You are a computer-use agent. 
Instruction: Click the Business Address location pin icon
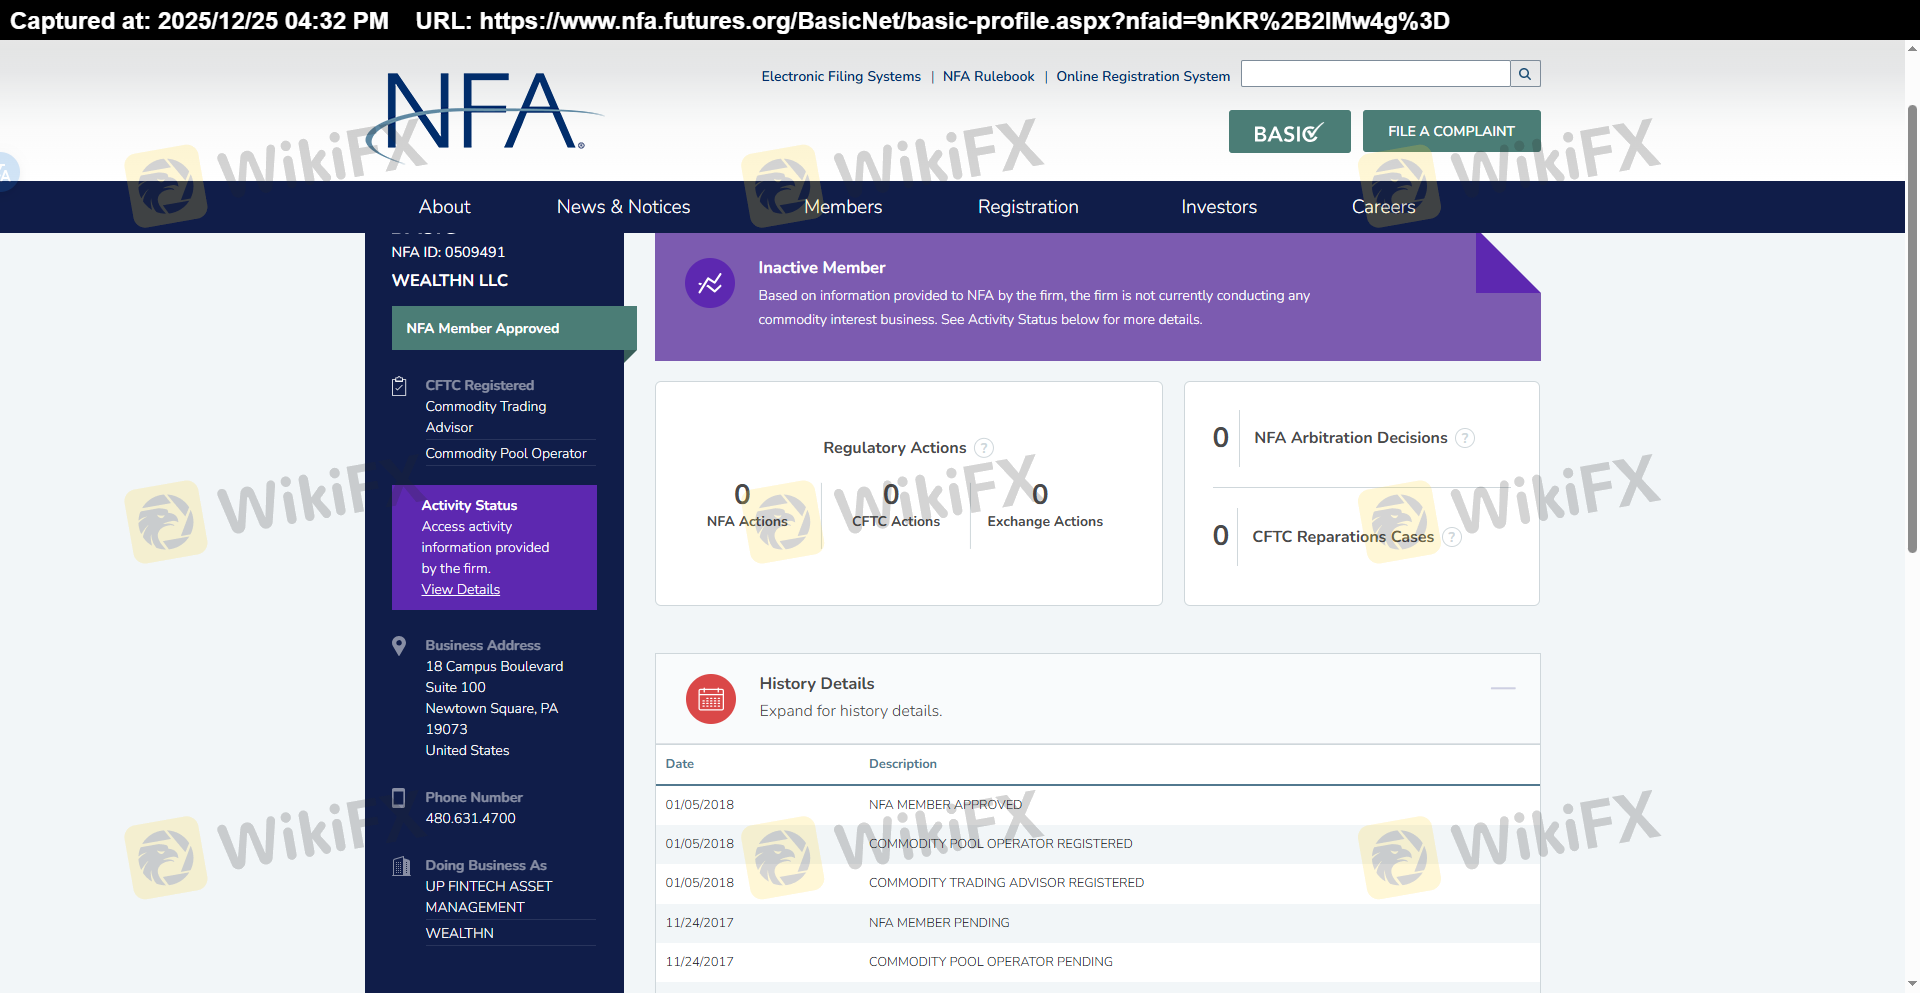399,646
